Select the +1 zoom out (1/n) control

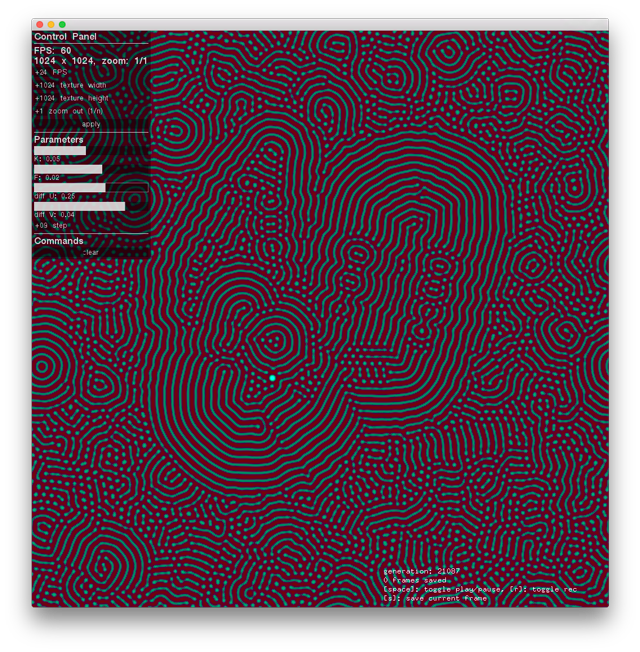click(x=68, y=111)
